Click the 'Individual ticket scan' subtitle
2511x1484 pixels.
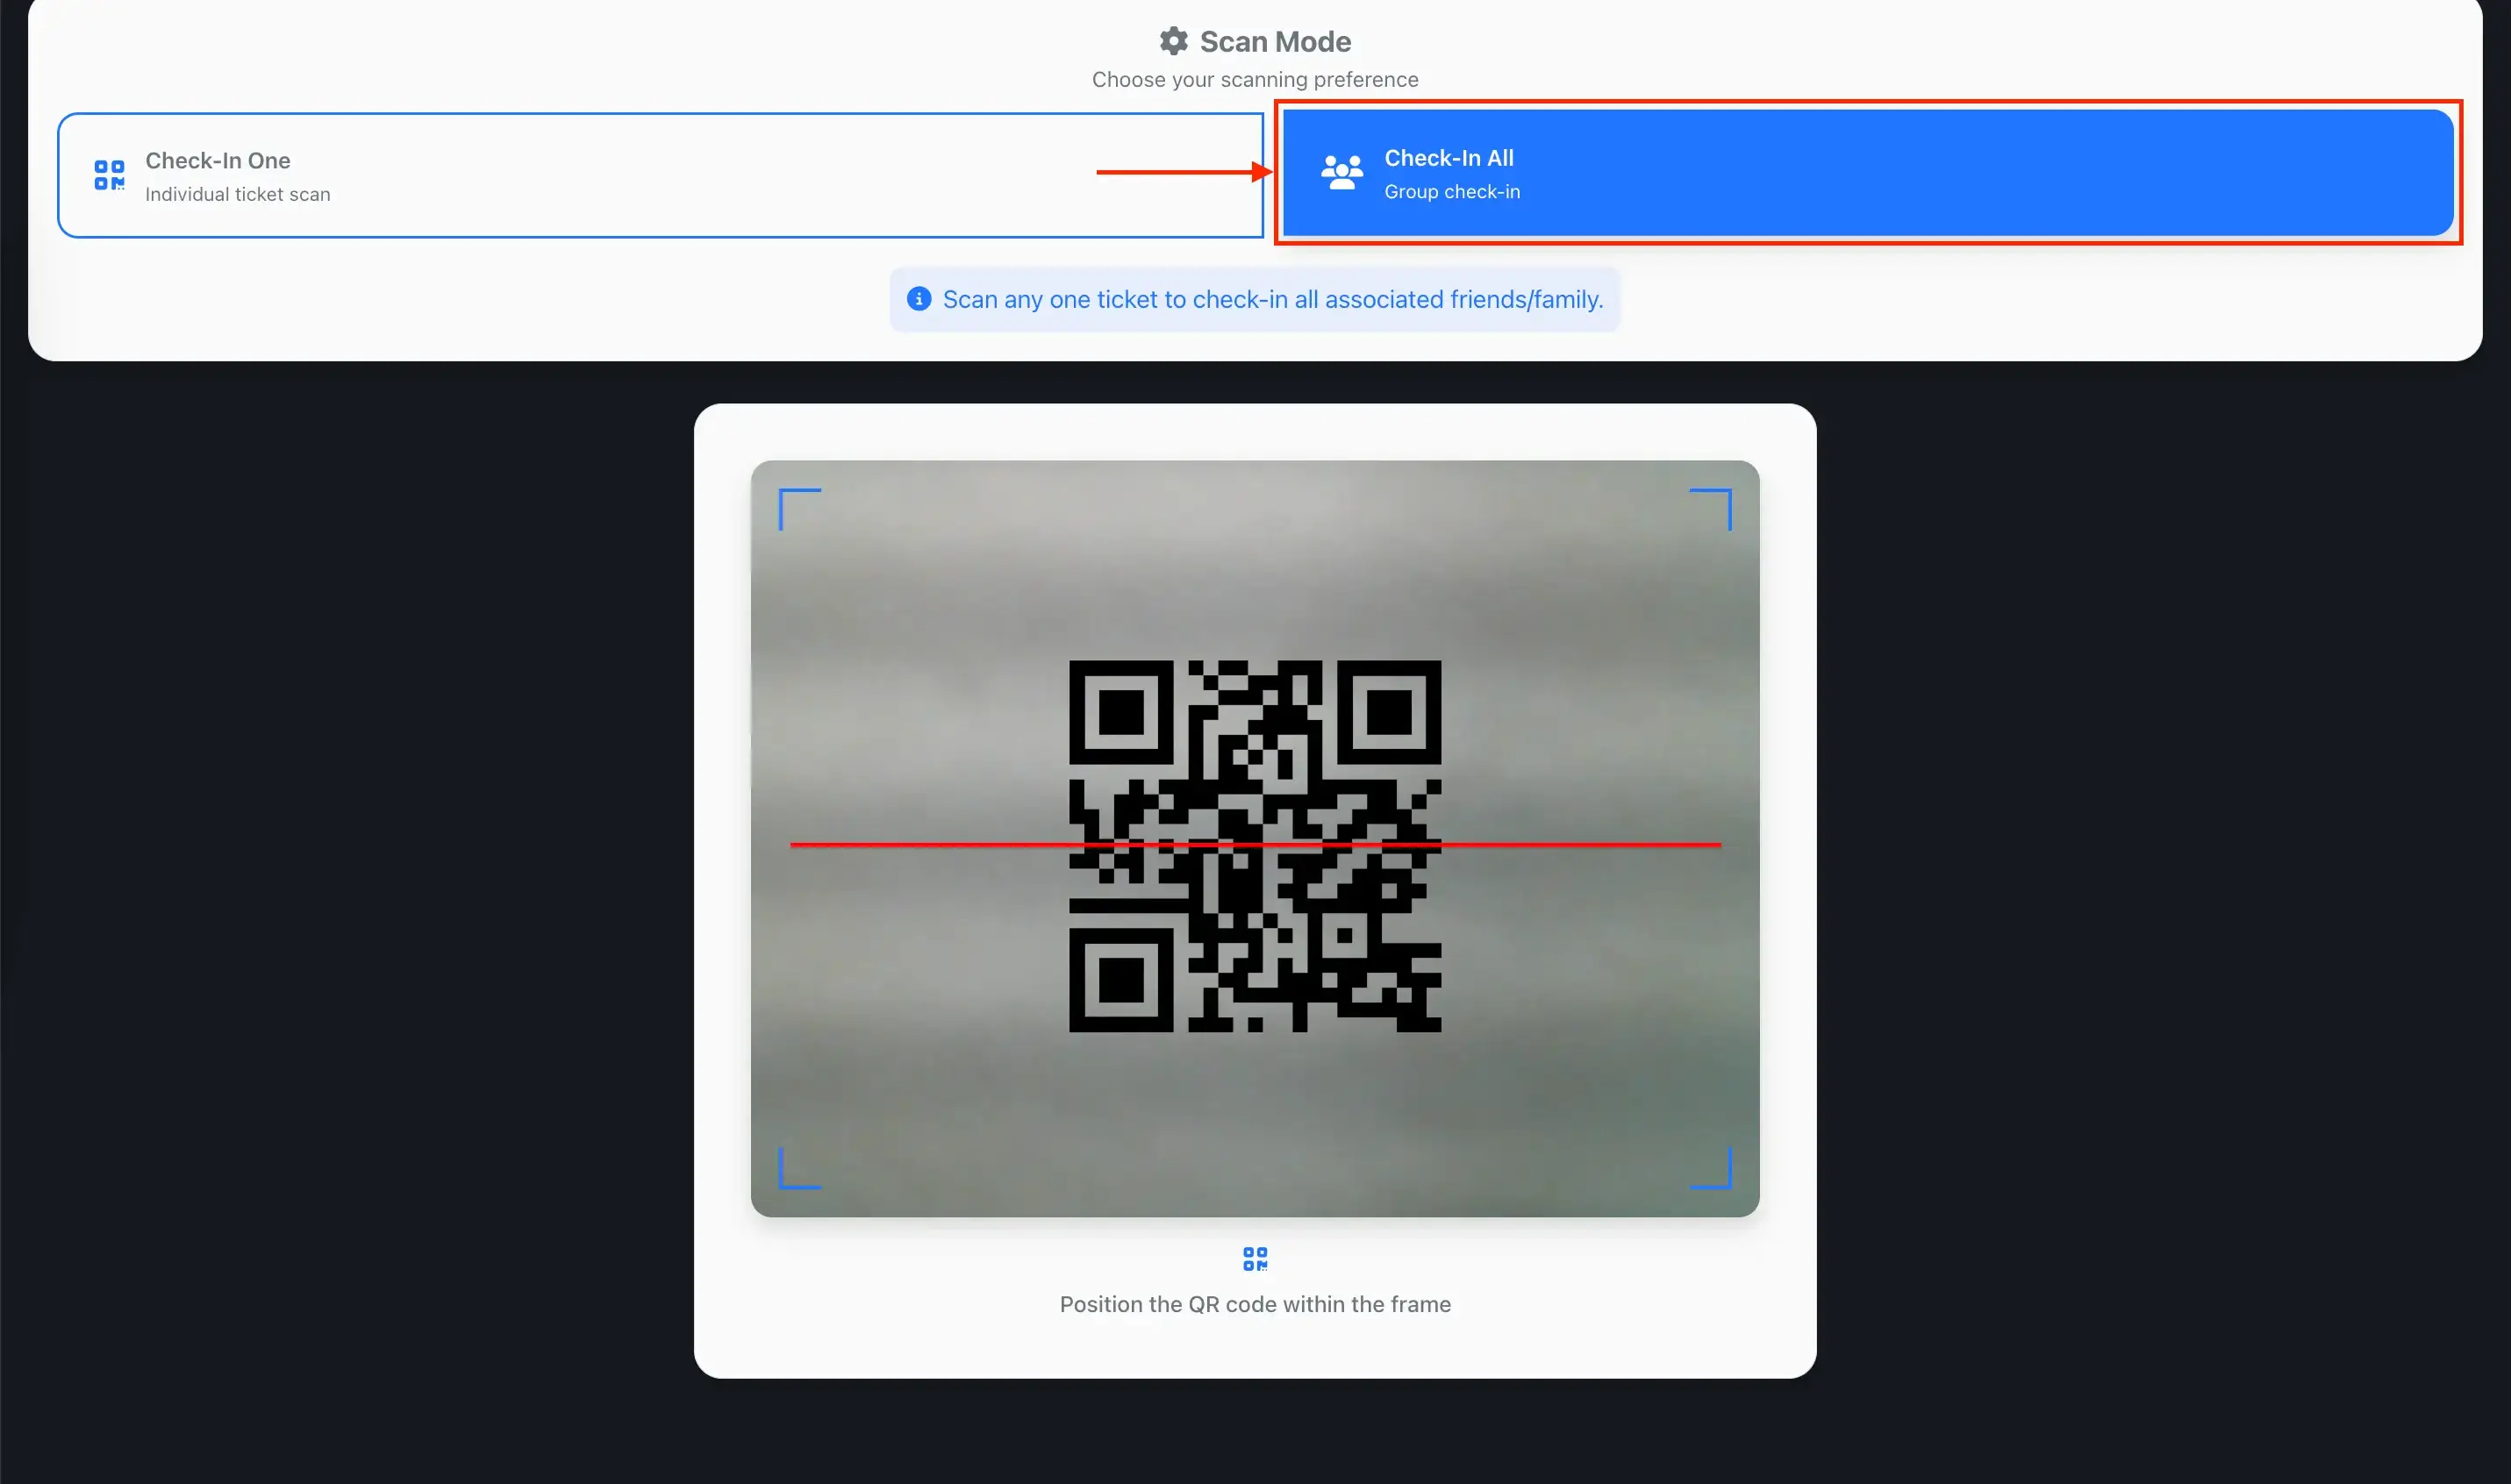click(237, 194)
